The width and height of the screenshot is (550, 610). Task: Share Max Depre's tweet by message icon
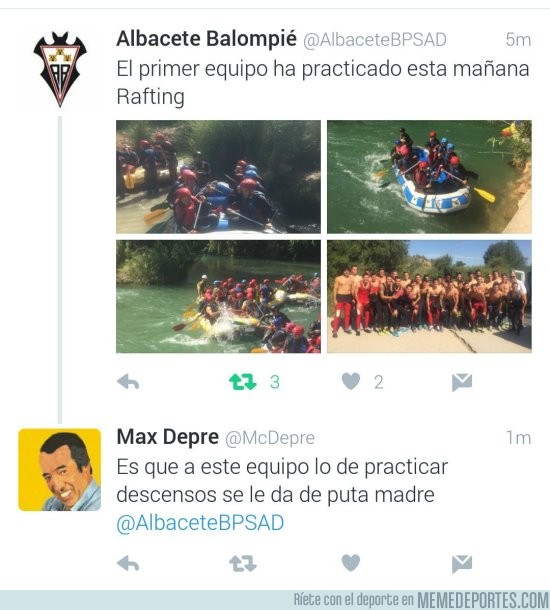[462, 564]
